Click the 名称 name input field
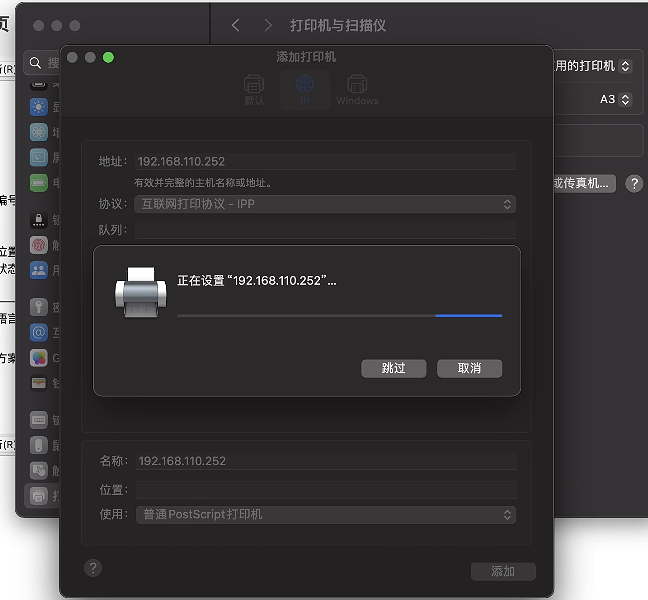 pos(326,461)
